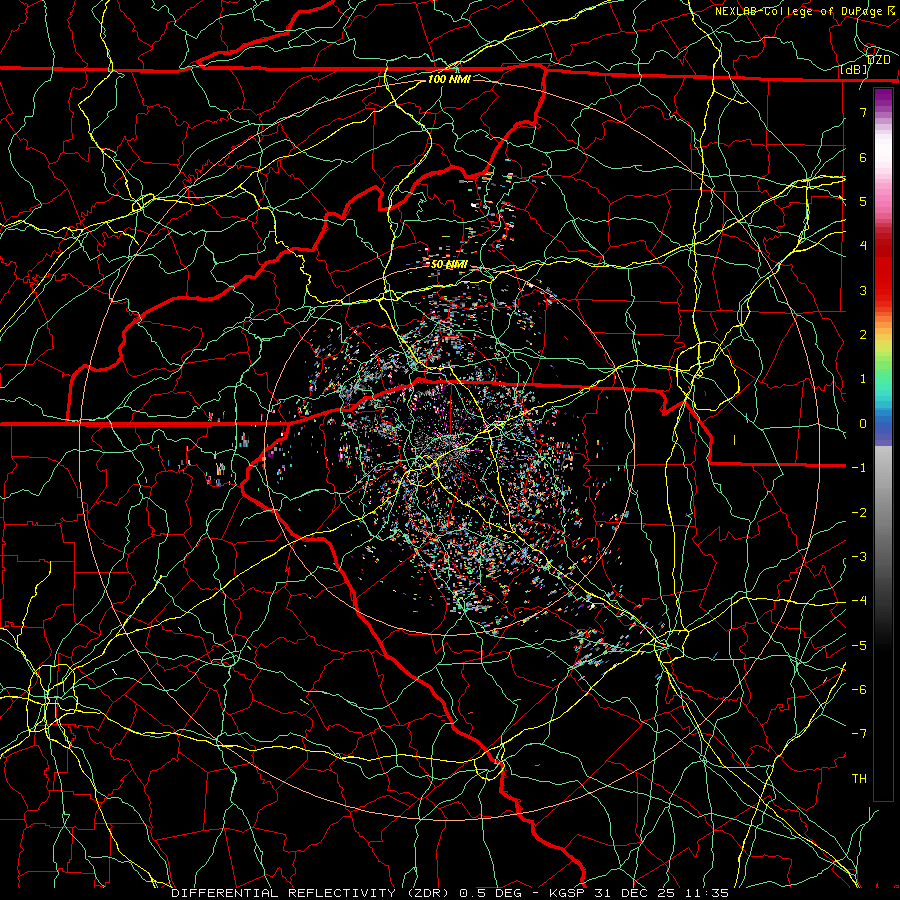Click the '[dB]' unit label

pos(854,70)
